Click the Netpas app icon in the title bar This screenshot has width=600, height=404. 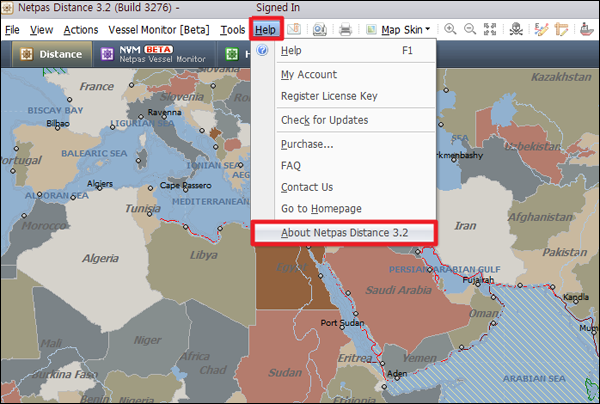point(8,8)
